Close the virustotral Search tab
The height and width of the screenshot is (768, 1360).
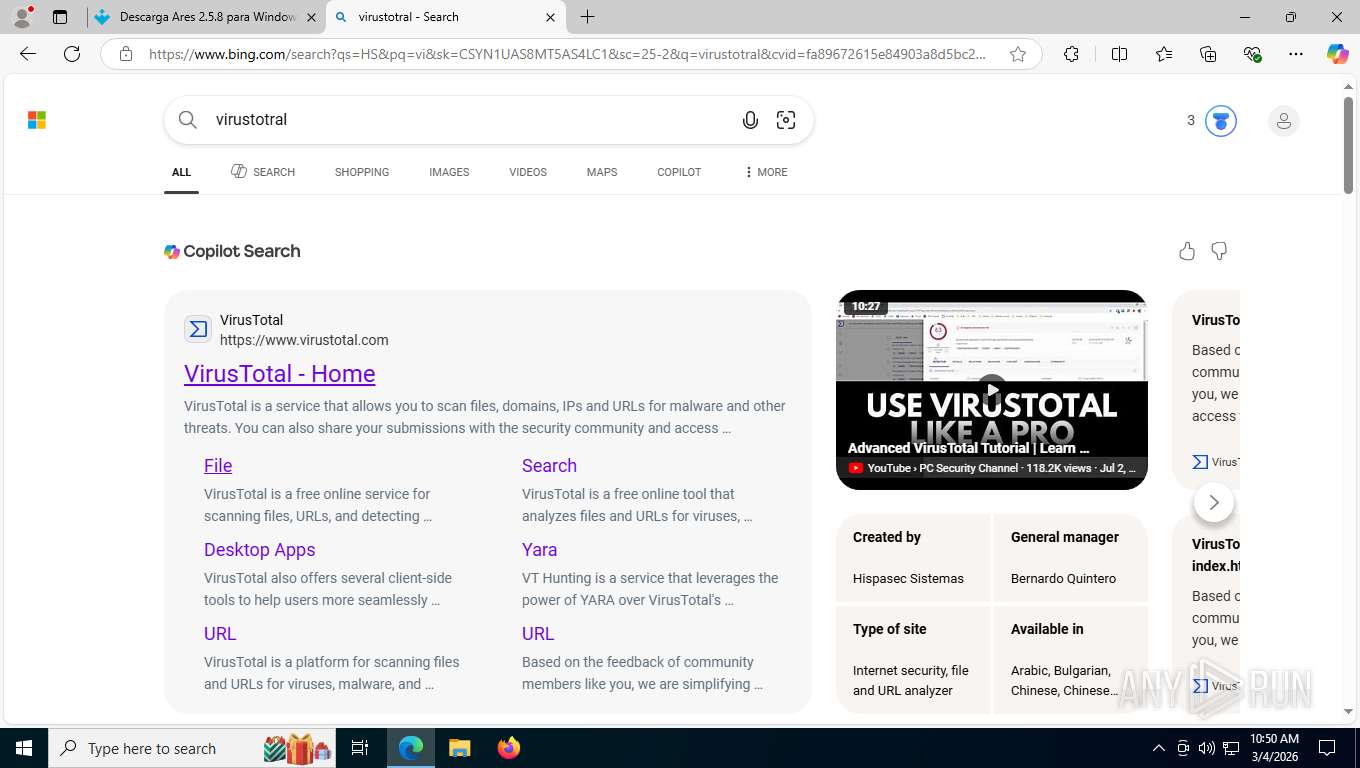550,17
